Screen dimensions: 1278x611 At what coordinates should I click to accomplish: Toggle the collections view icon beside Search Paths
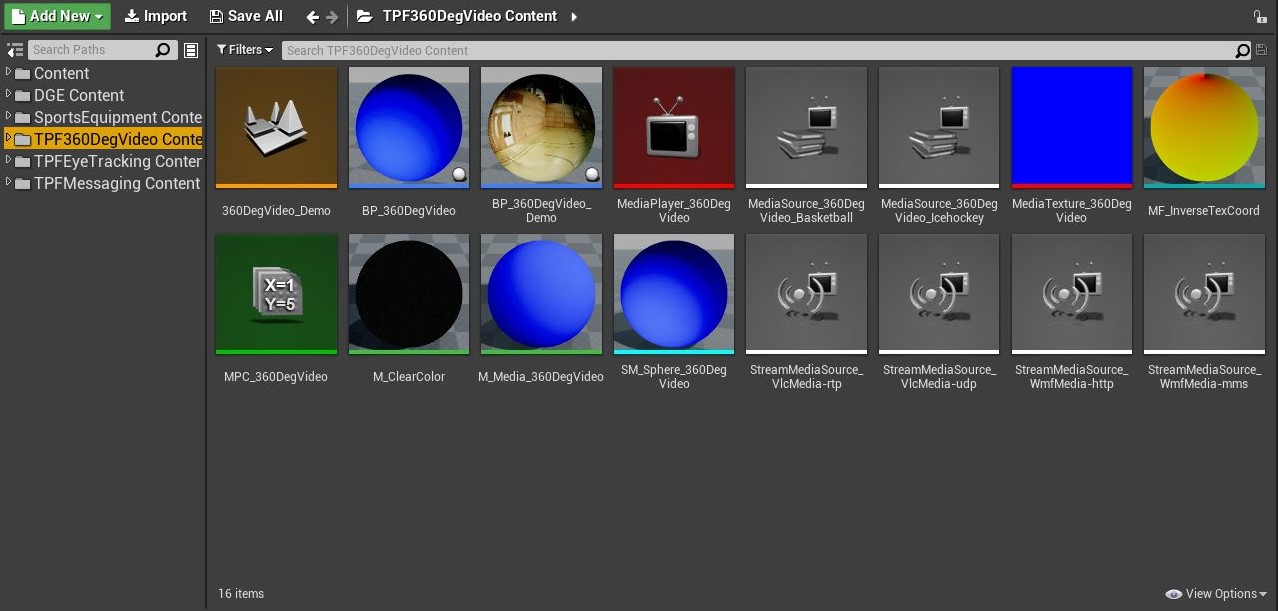(x=191, y=50)
